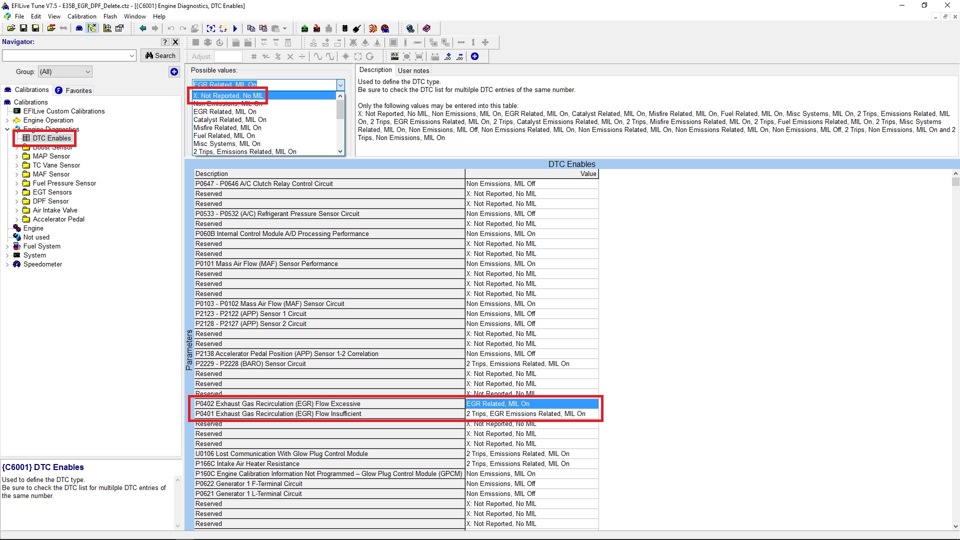Open the Calibration menu
The height and width of the screenshot is (540, 960).
pos(82,17)
